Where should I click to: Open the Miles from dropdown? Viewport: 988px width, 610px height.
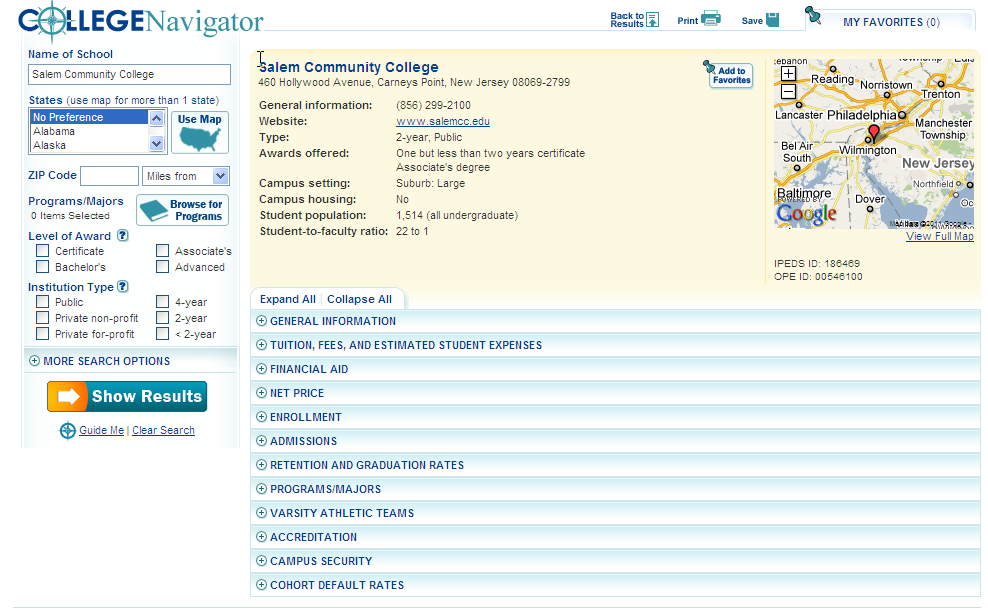pos(186,176)
